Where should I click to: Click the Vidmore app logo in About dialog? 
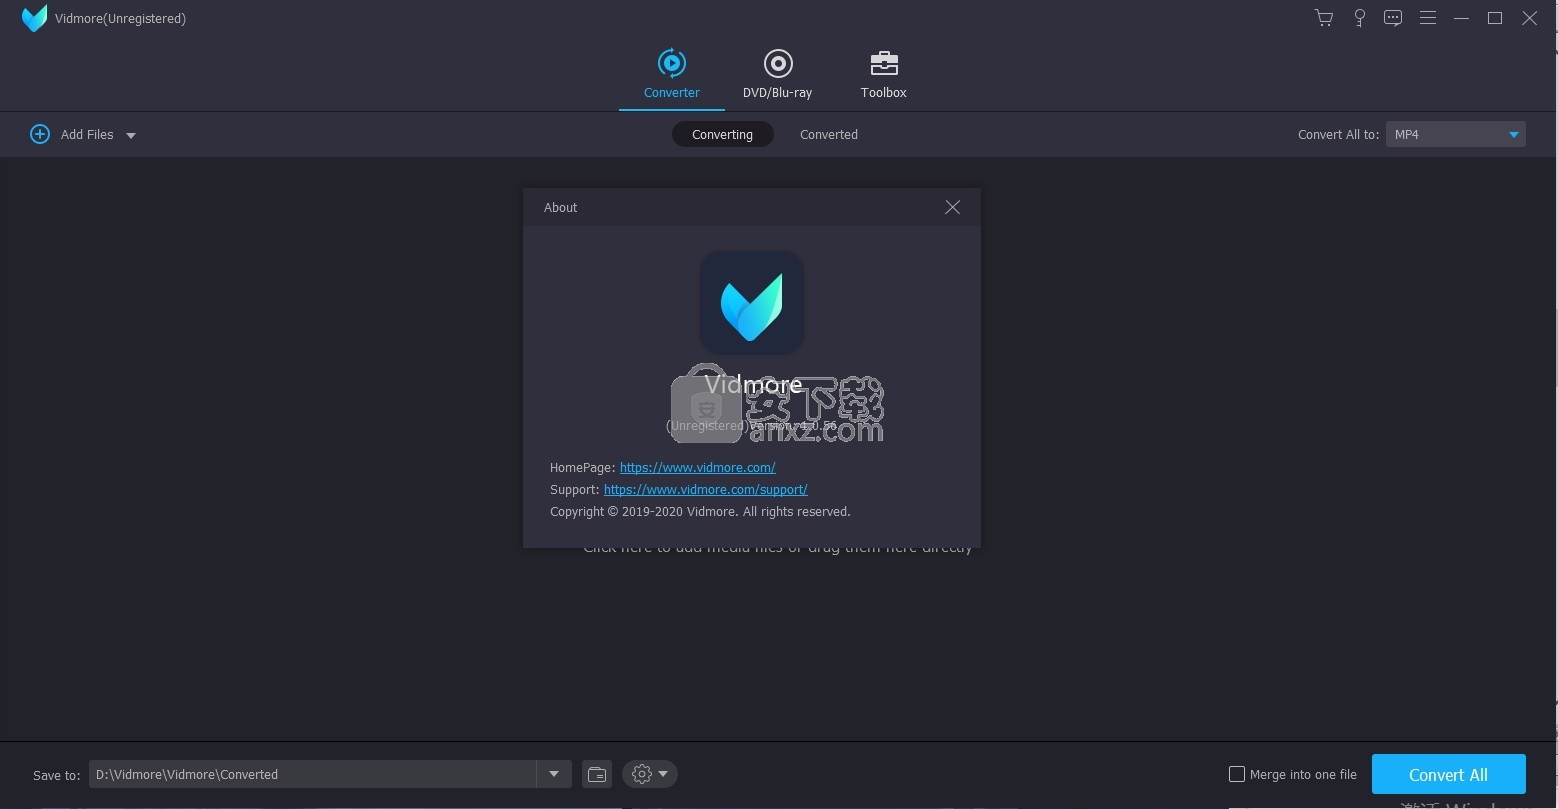[752, 303]
